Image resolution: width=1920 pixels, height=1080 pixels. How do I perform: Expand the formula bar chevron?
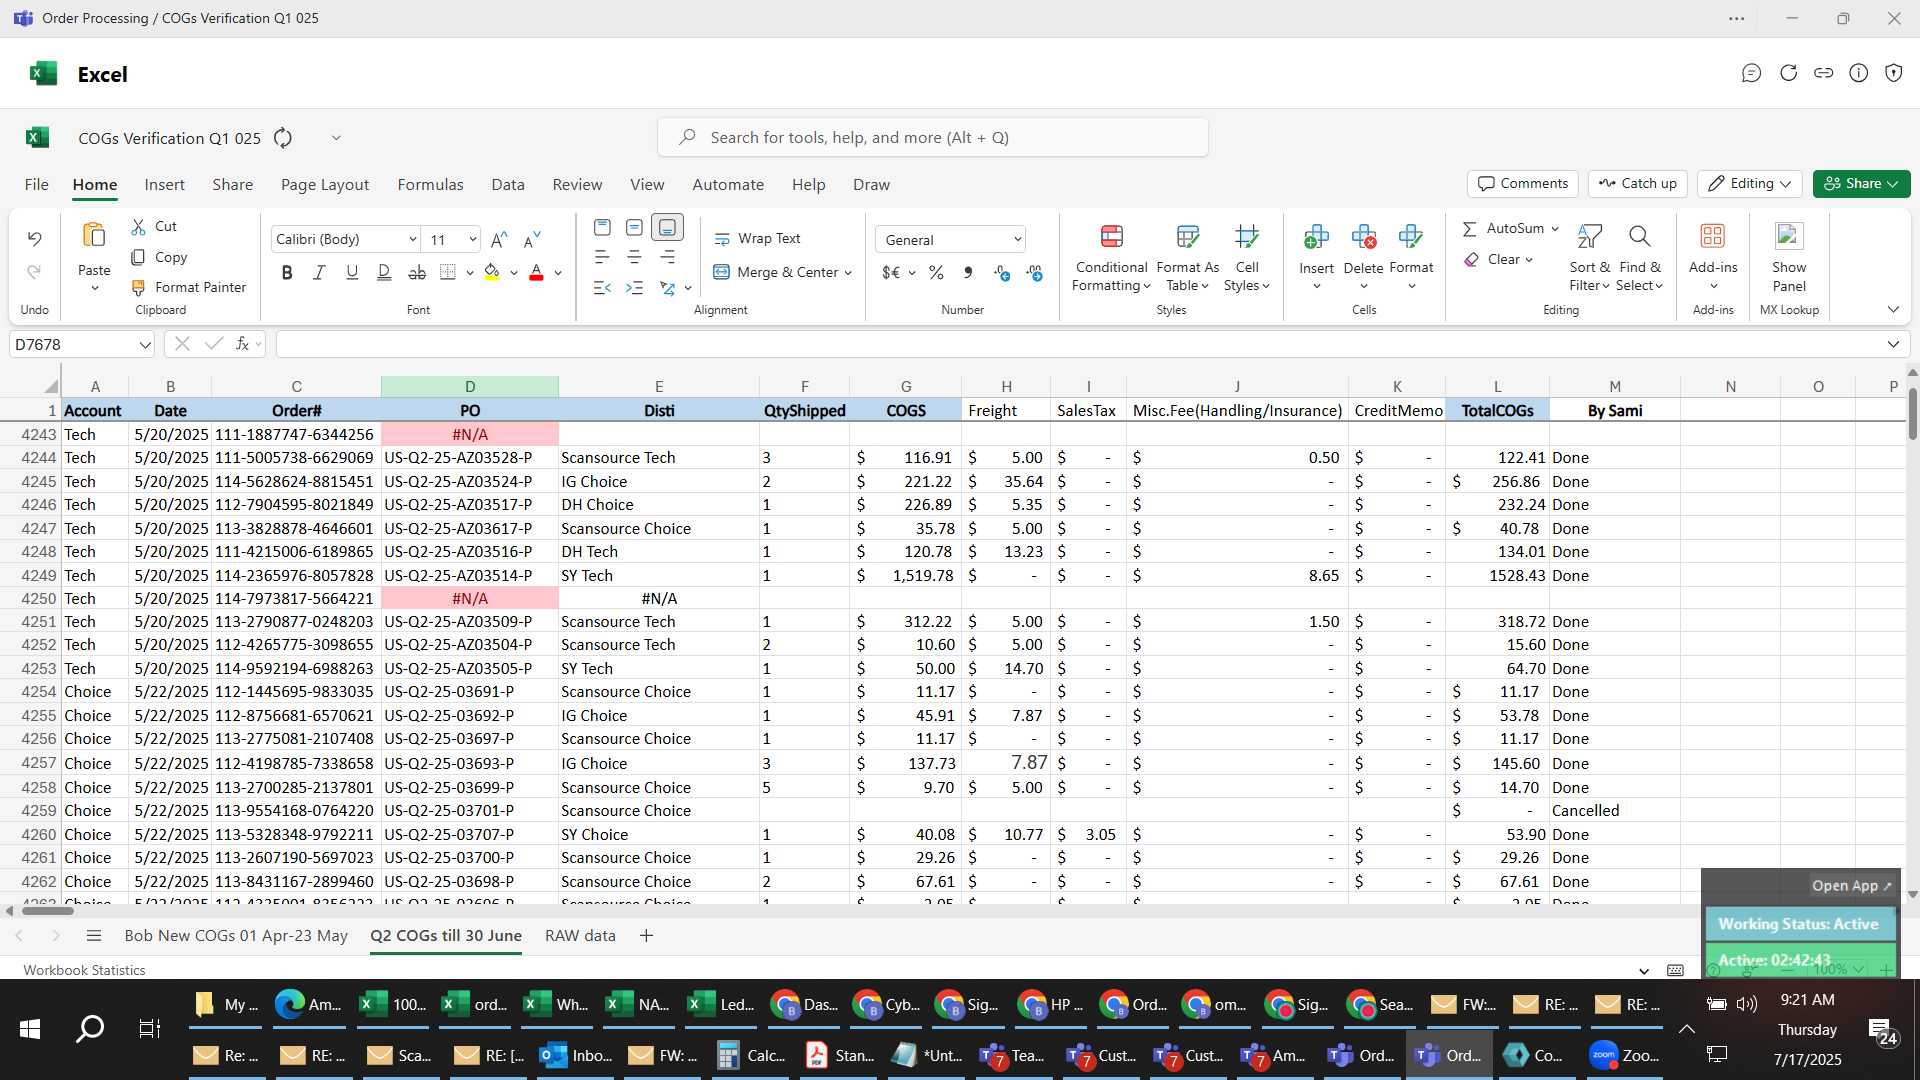click(1893, 344)
